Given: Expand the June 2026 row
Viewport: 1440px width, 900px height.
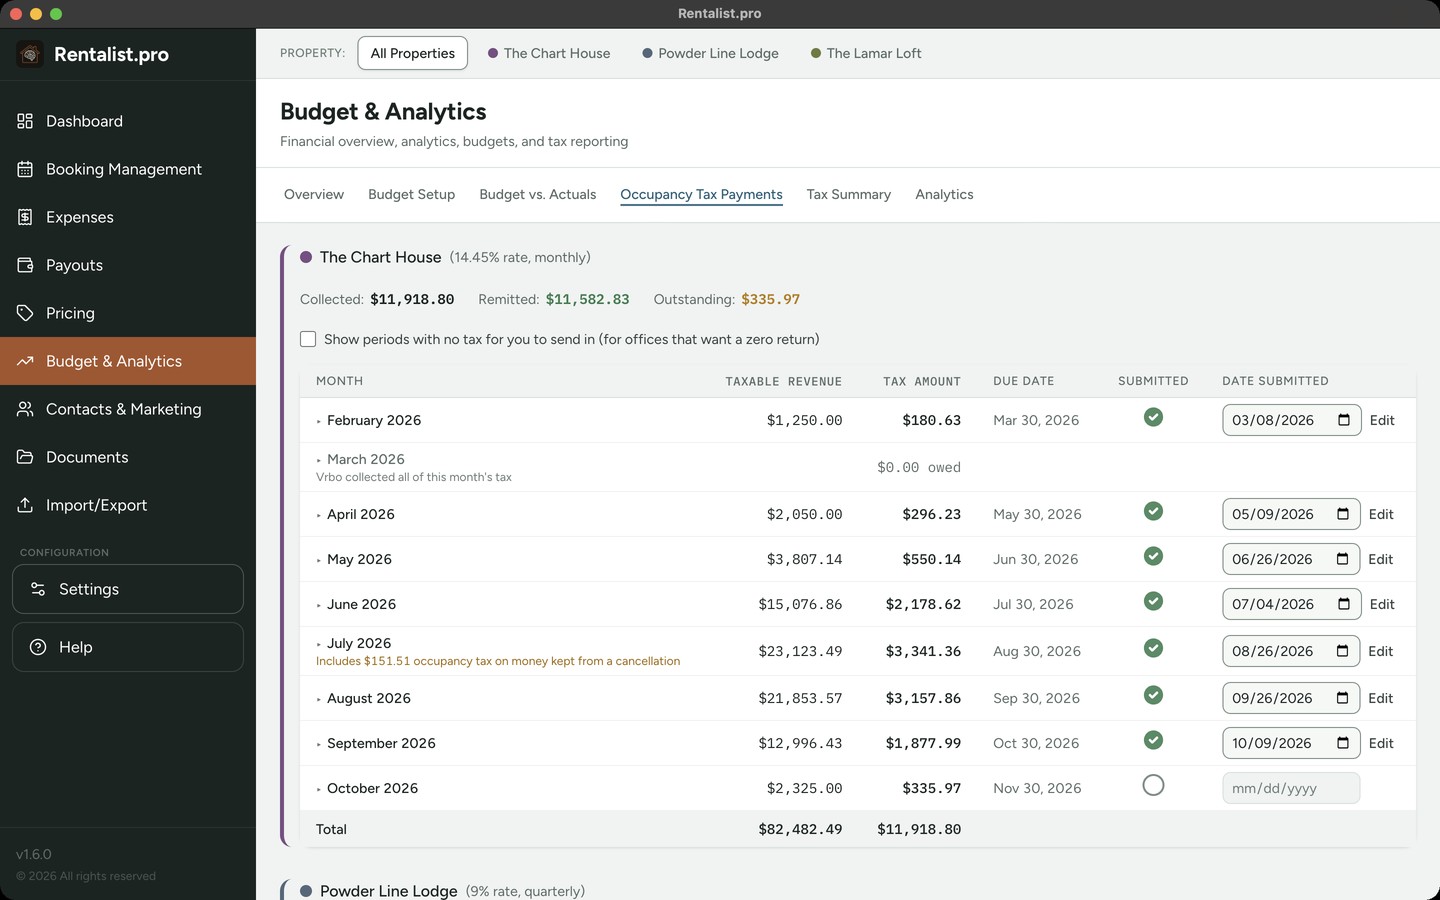Looking at the screenshot, I should pyautogui.click(x=319, y=605).
